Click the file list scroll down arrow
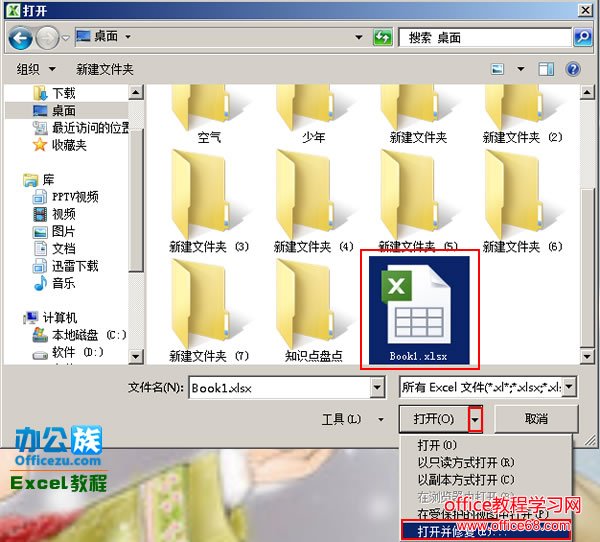This screenshot has height=542, width=600. tap(587, 356)
